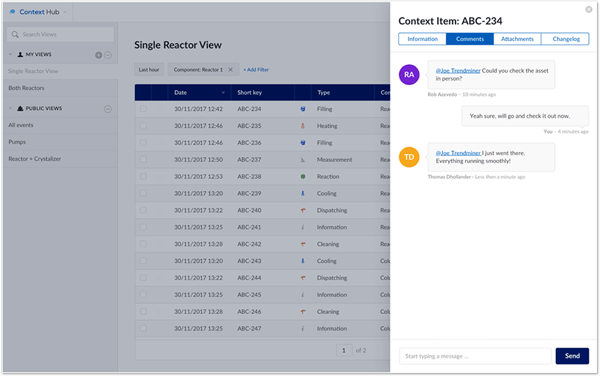Select Single Reactor View in sidebar
The width and height of the screenshot is (600, 376).
[60, 71]
